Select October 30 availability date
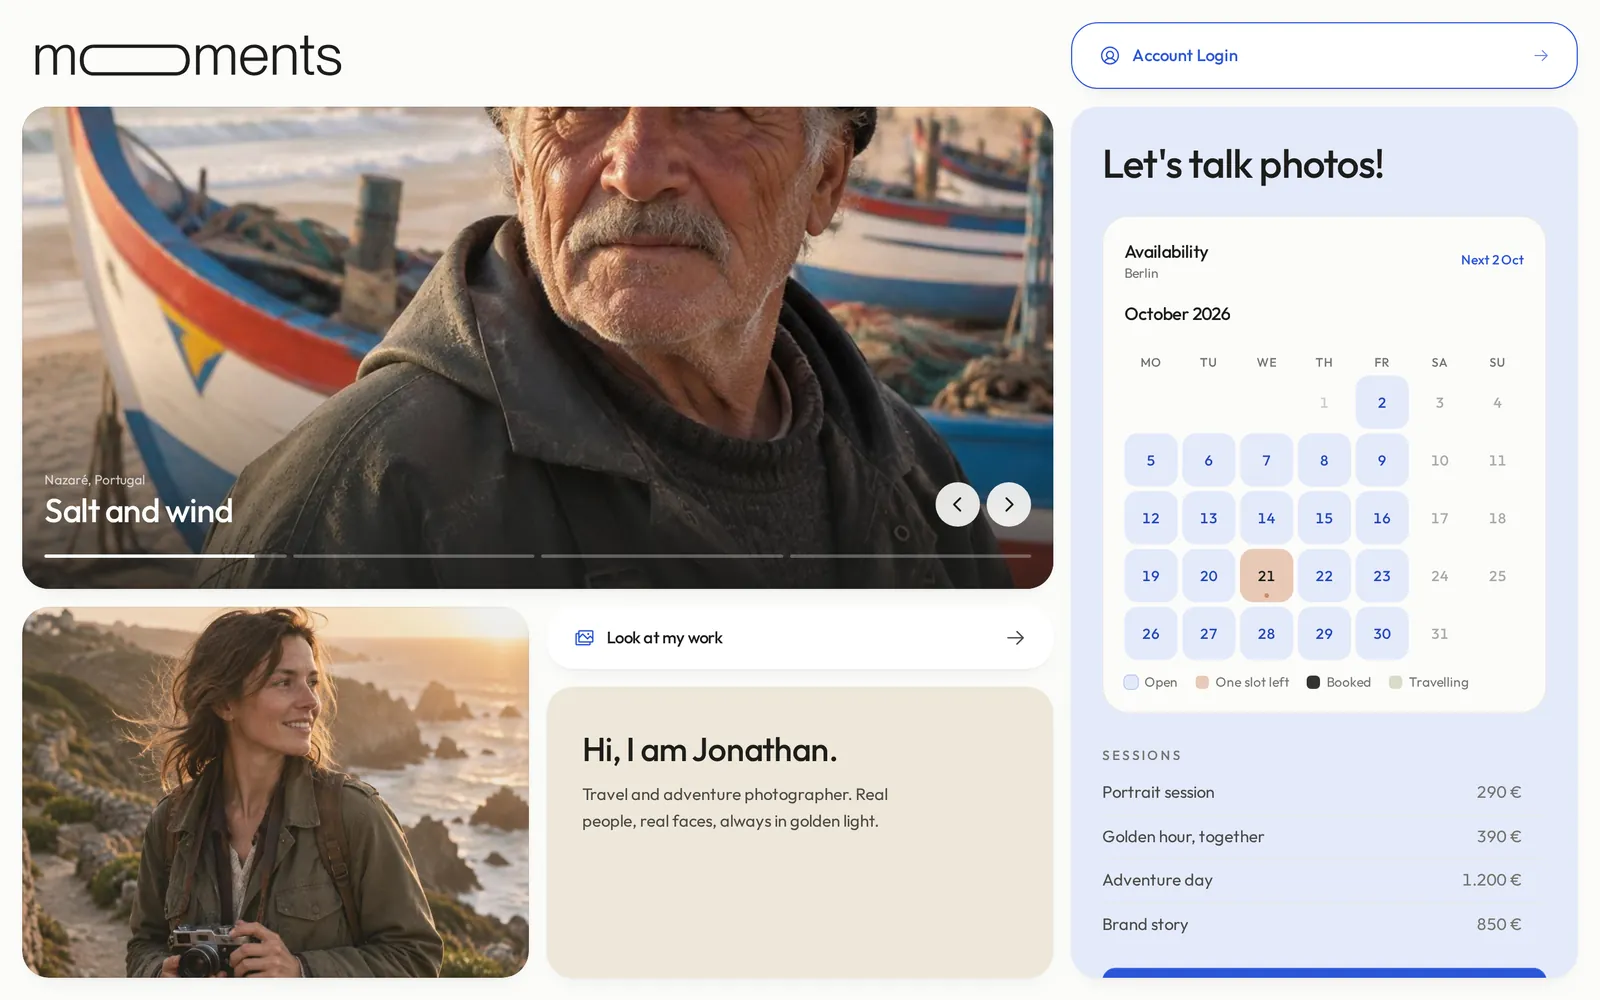This screenshot has height=1000, width=1600. pyautogui.click(x=1382, y=634)
